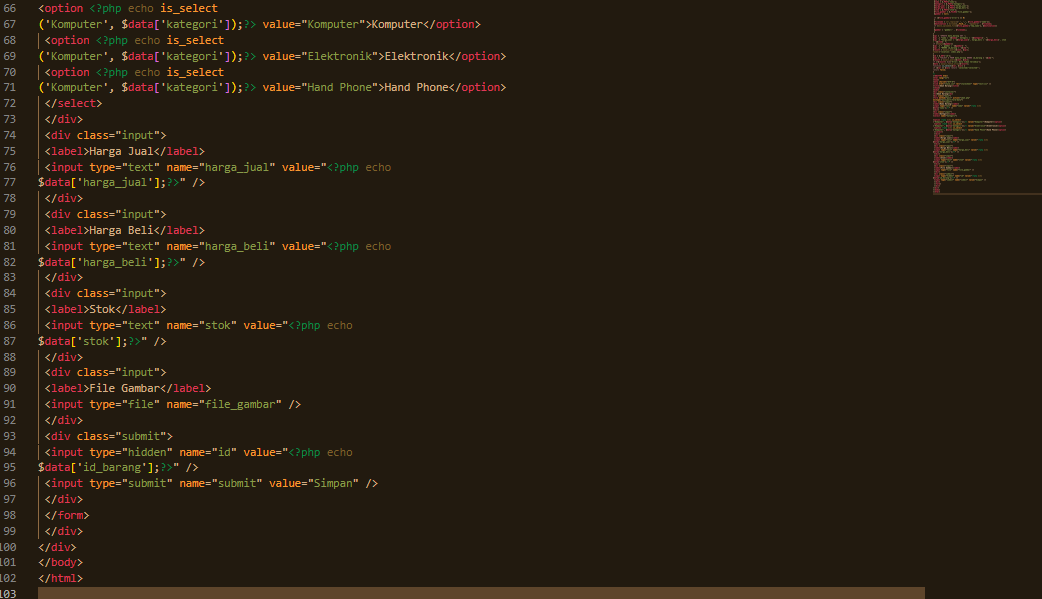1042x599 pixels.
Task: Click type="hidden" attribute on line 94
Action: (x=131, y=453)
